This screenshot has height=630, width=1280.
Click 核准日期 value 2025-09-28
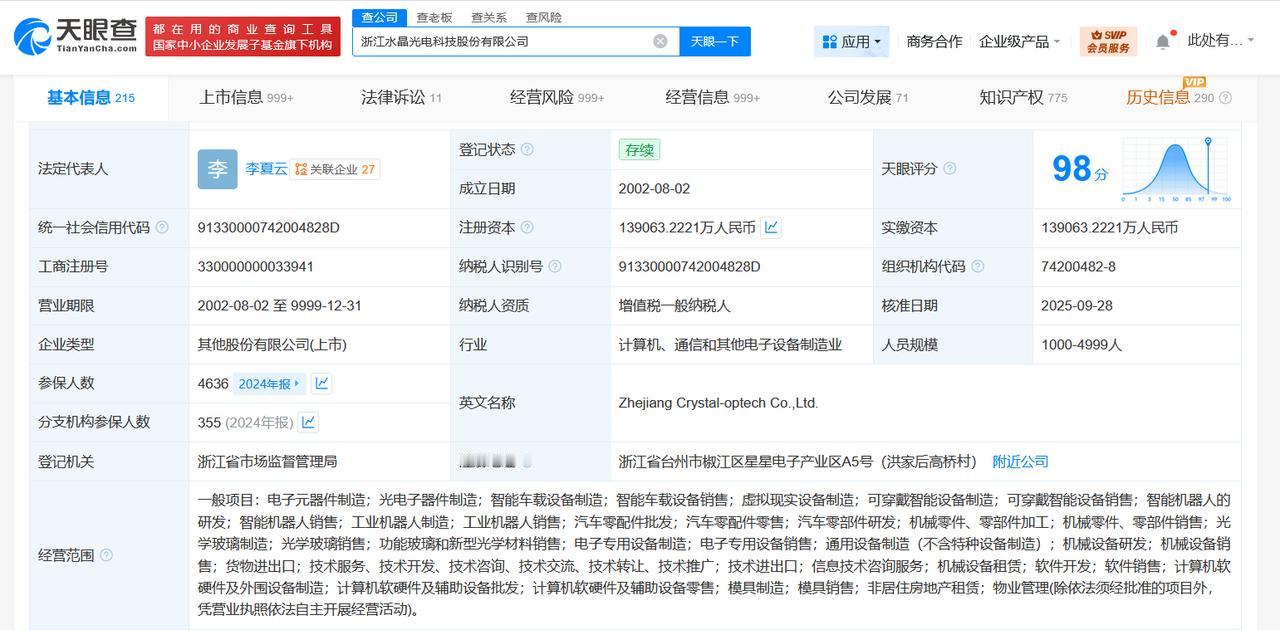click(1077, 305)
